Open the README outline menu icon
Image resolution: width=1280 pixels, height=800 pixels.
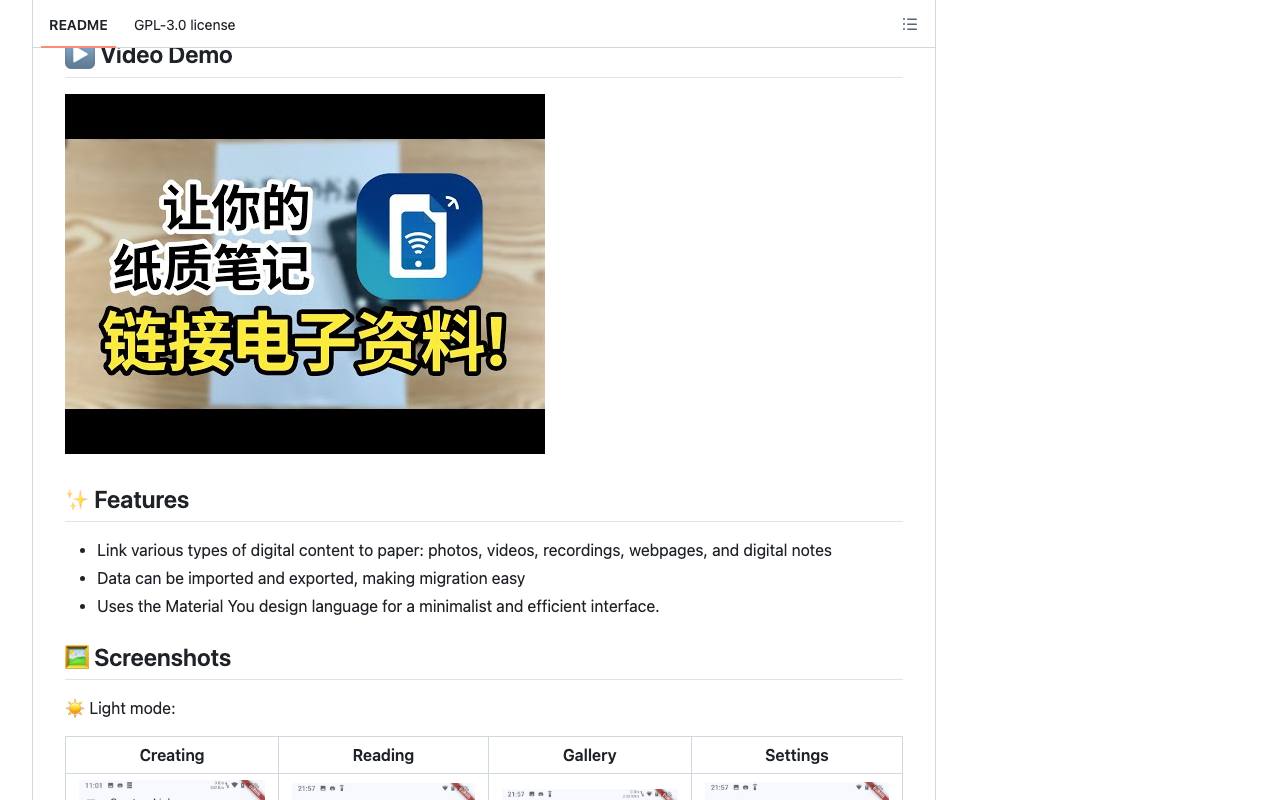coord(910,24)
